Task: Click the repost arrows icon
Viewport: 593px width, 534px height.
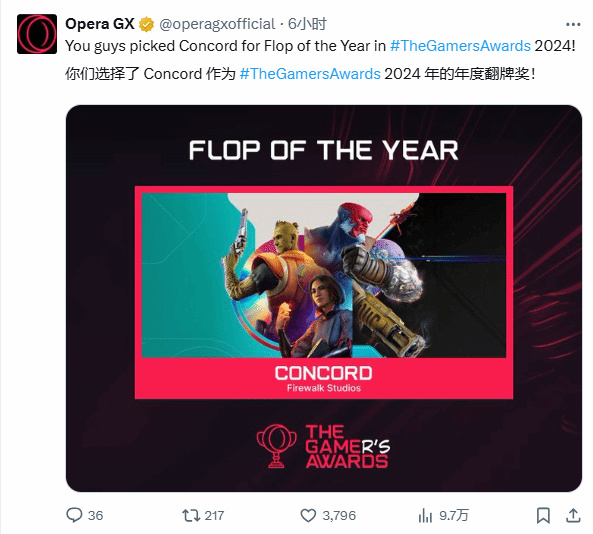Action: tap(191, 515)
